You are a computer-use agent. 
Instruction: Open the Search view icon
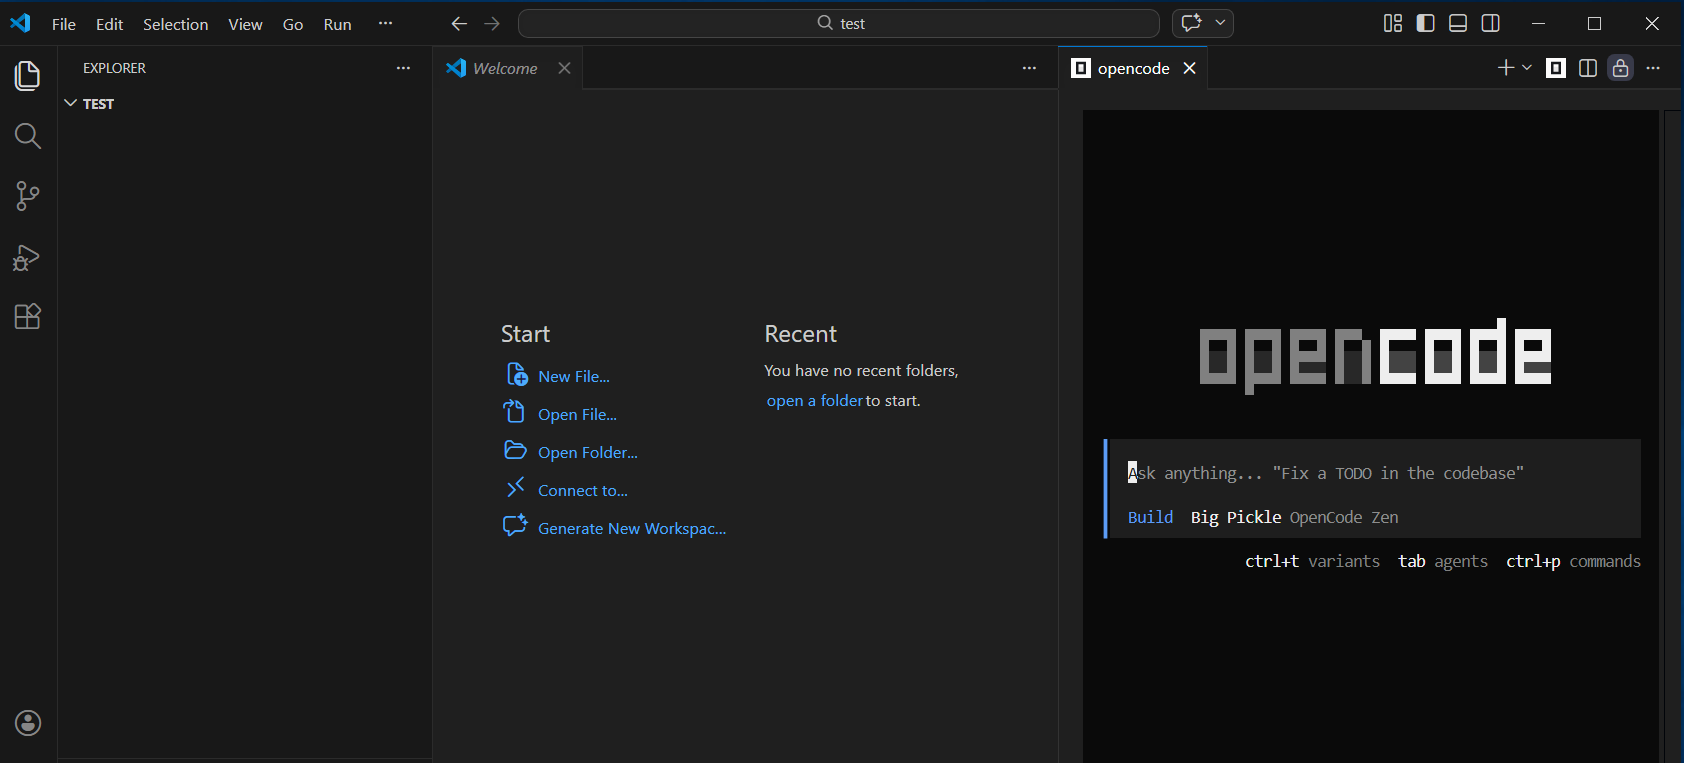pos(28,136)
